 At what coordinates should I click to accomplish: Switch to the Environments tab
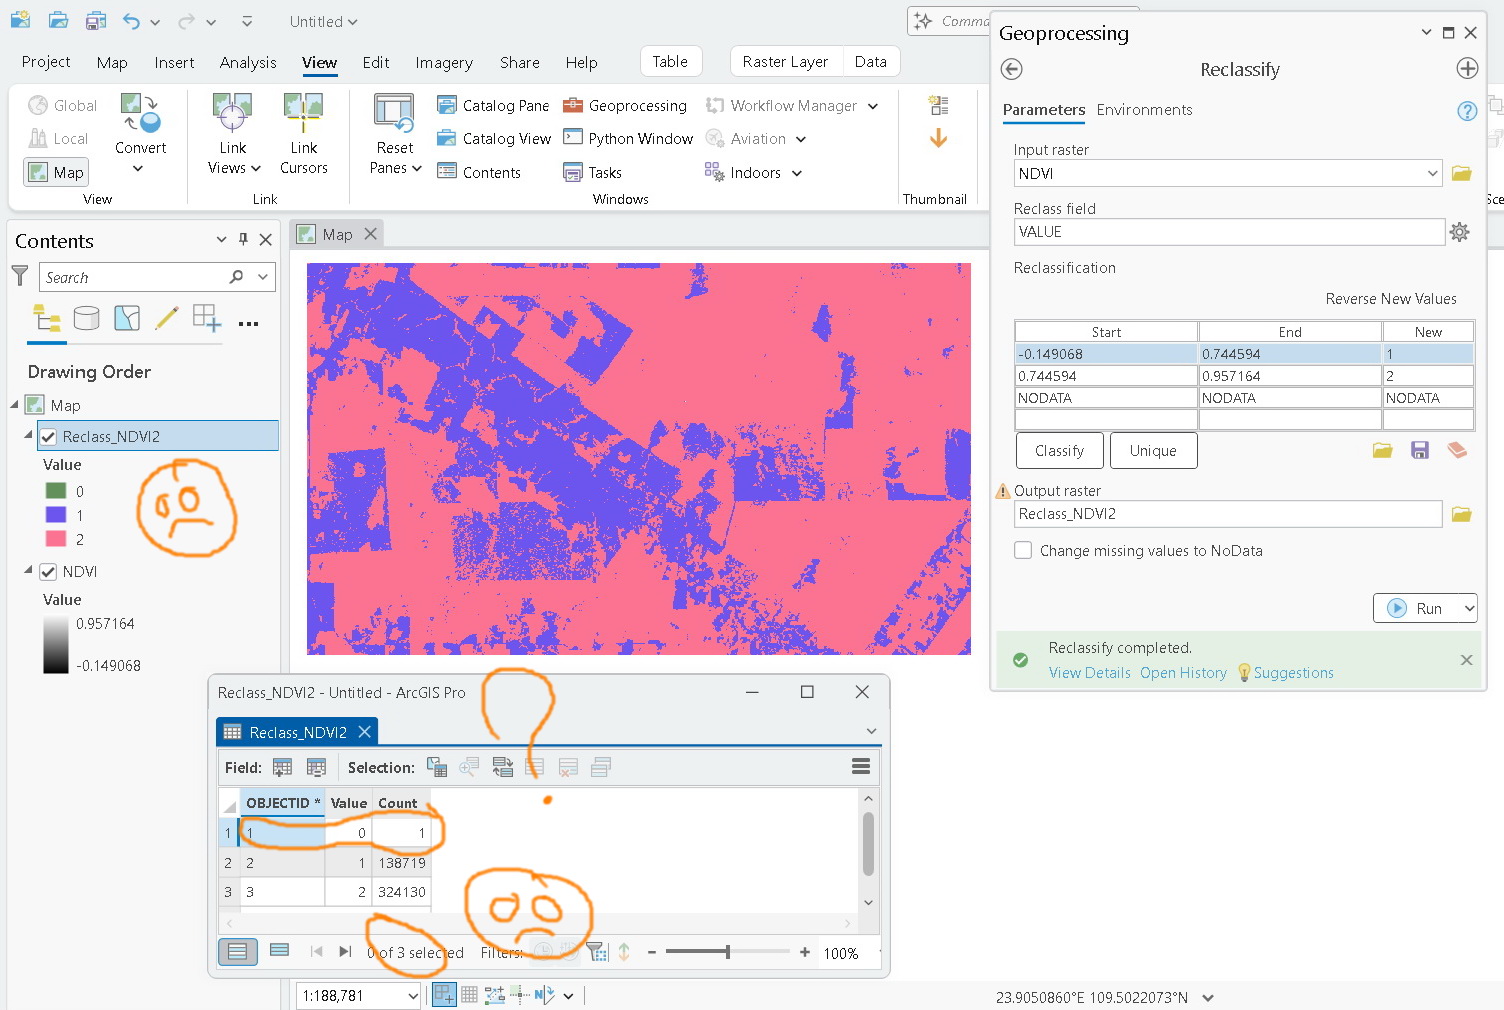(x=1144, y=110)
